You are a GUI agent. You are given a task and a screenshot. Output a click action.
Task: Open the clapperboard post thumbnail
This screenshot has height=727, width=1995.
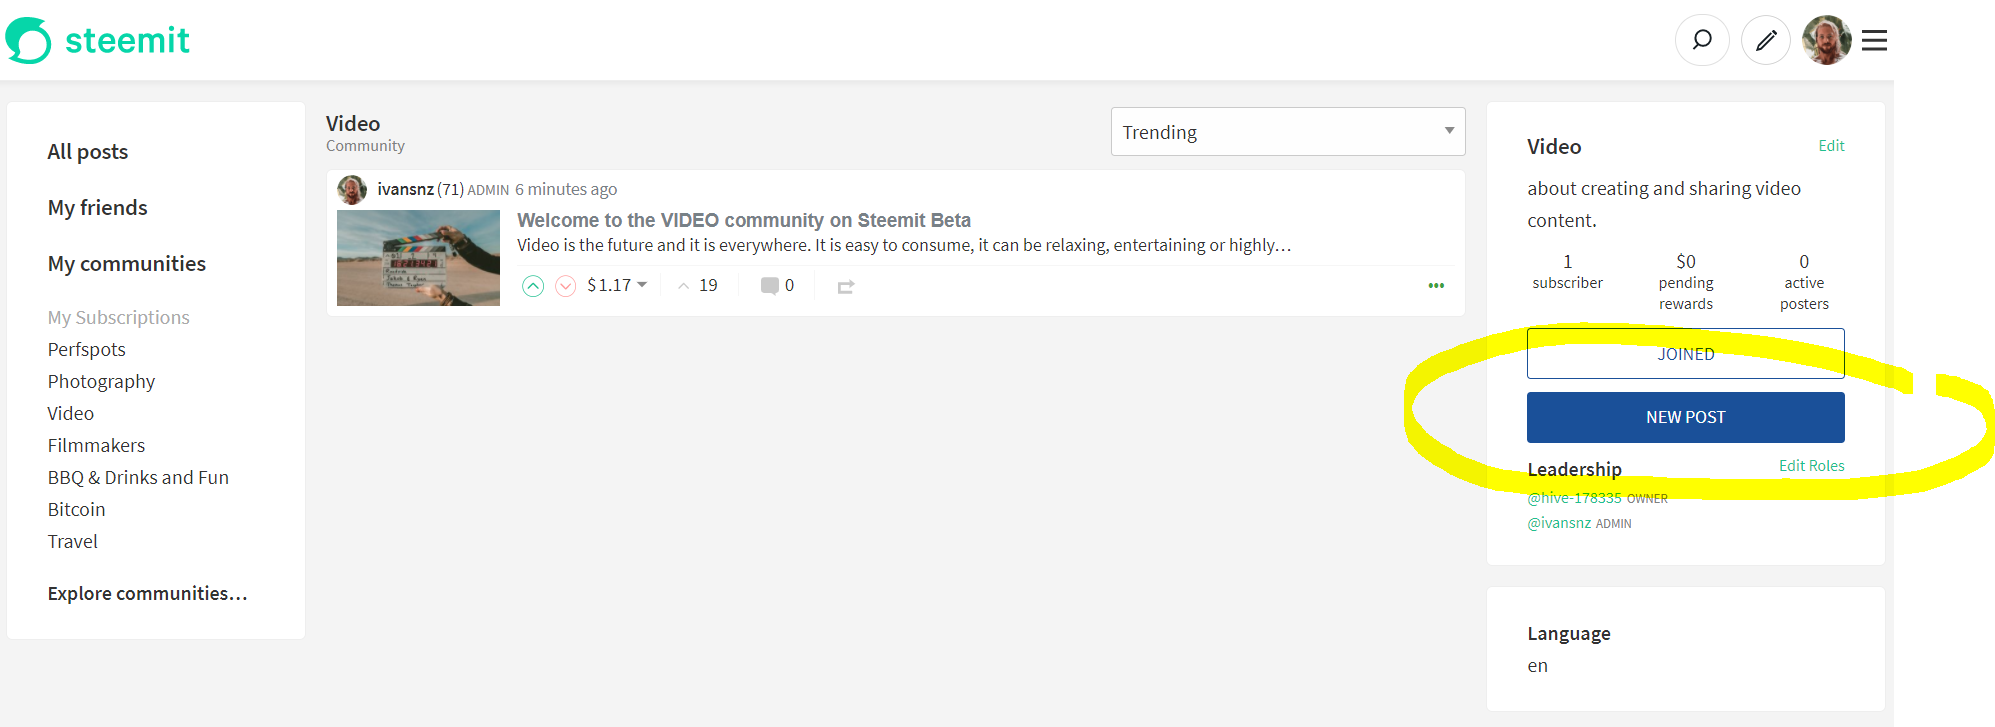click(x=418, y=258)
